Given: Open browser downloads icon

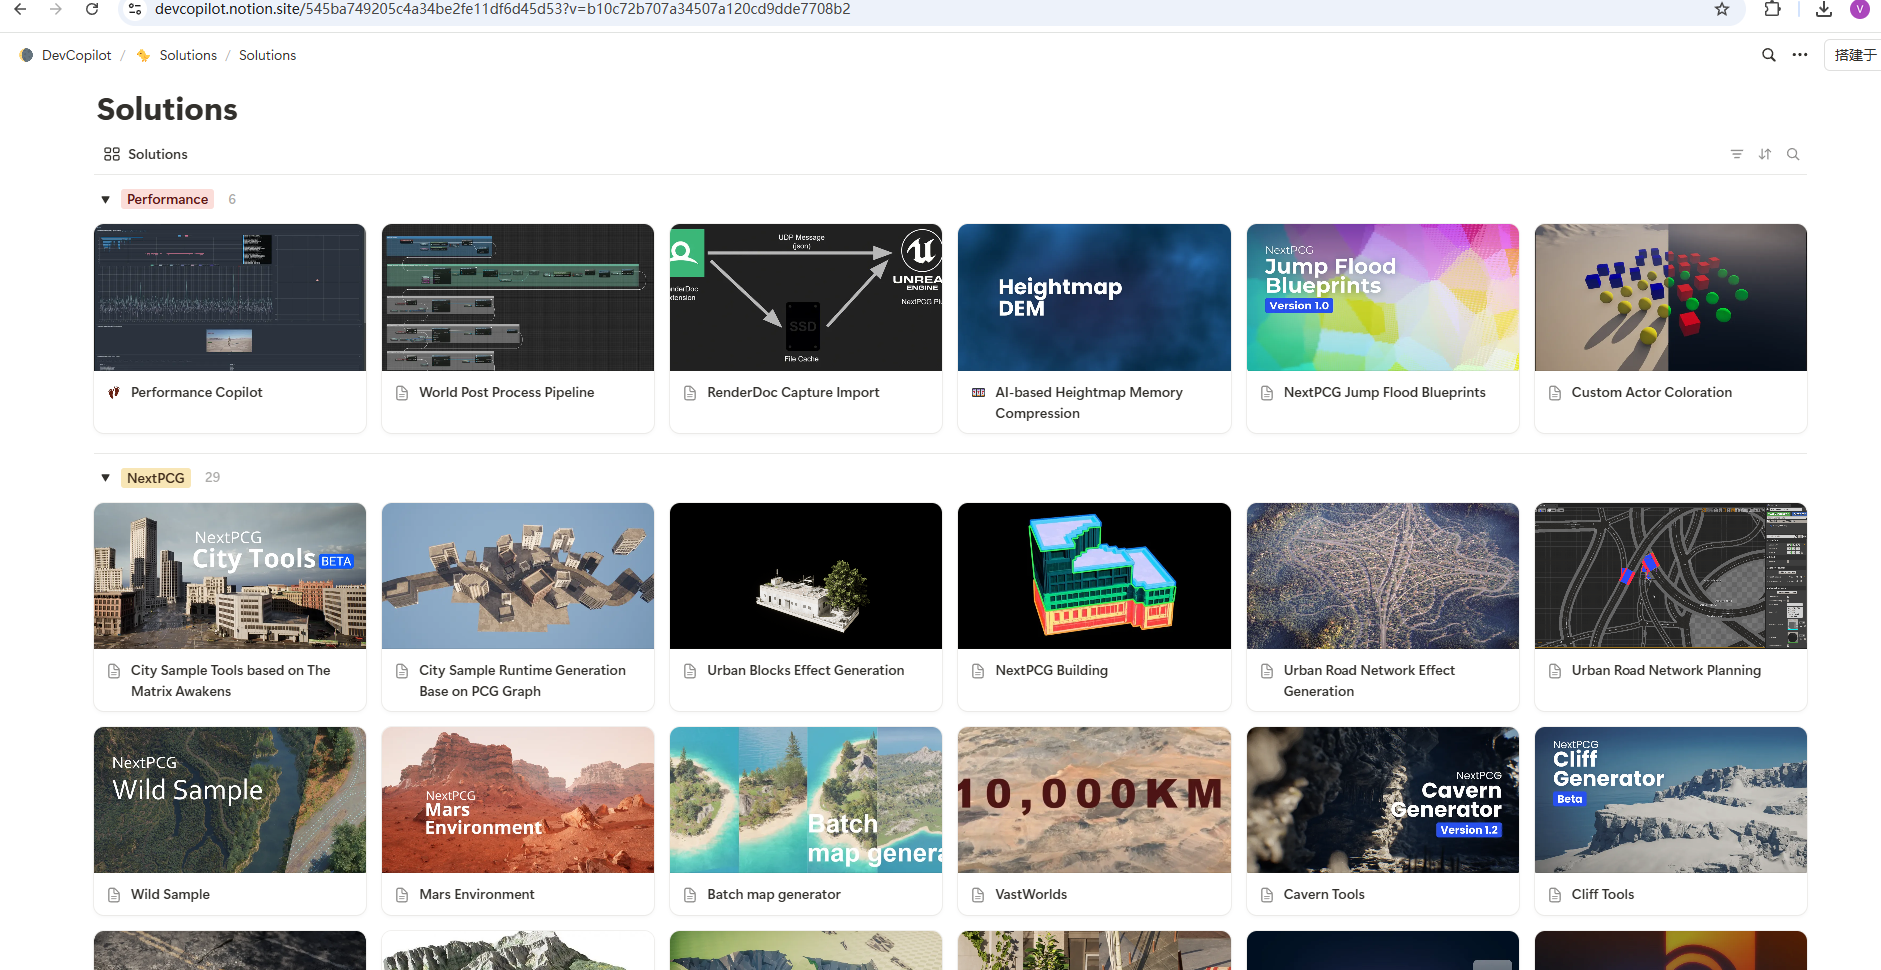Looking at the screenshot, I should 1824,9.
